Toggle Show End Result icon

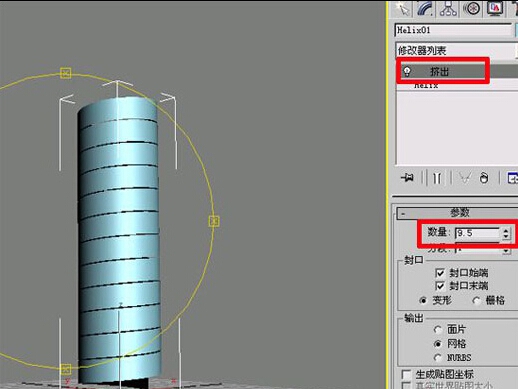[x=437, y=178]
